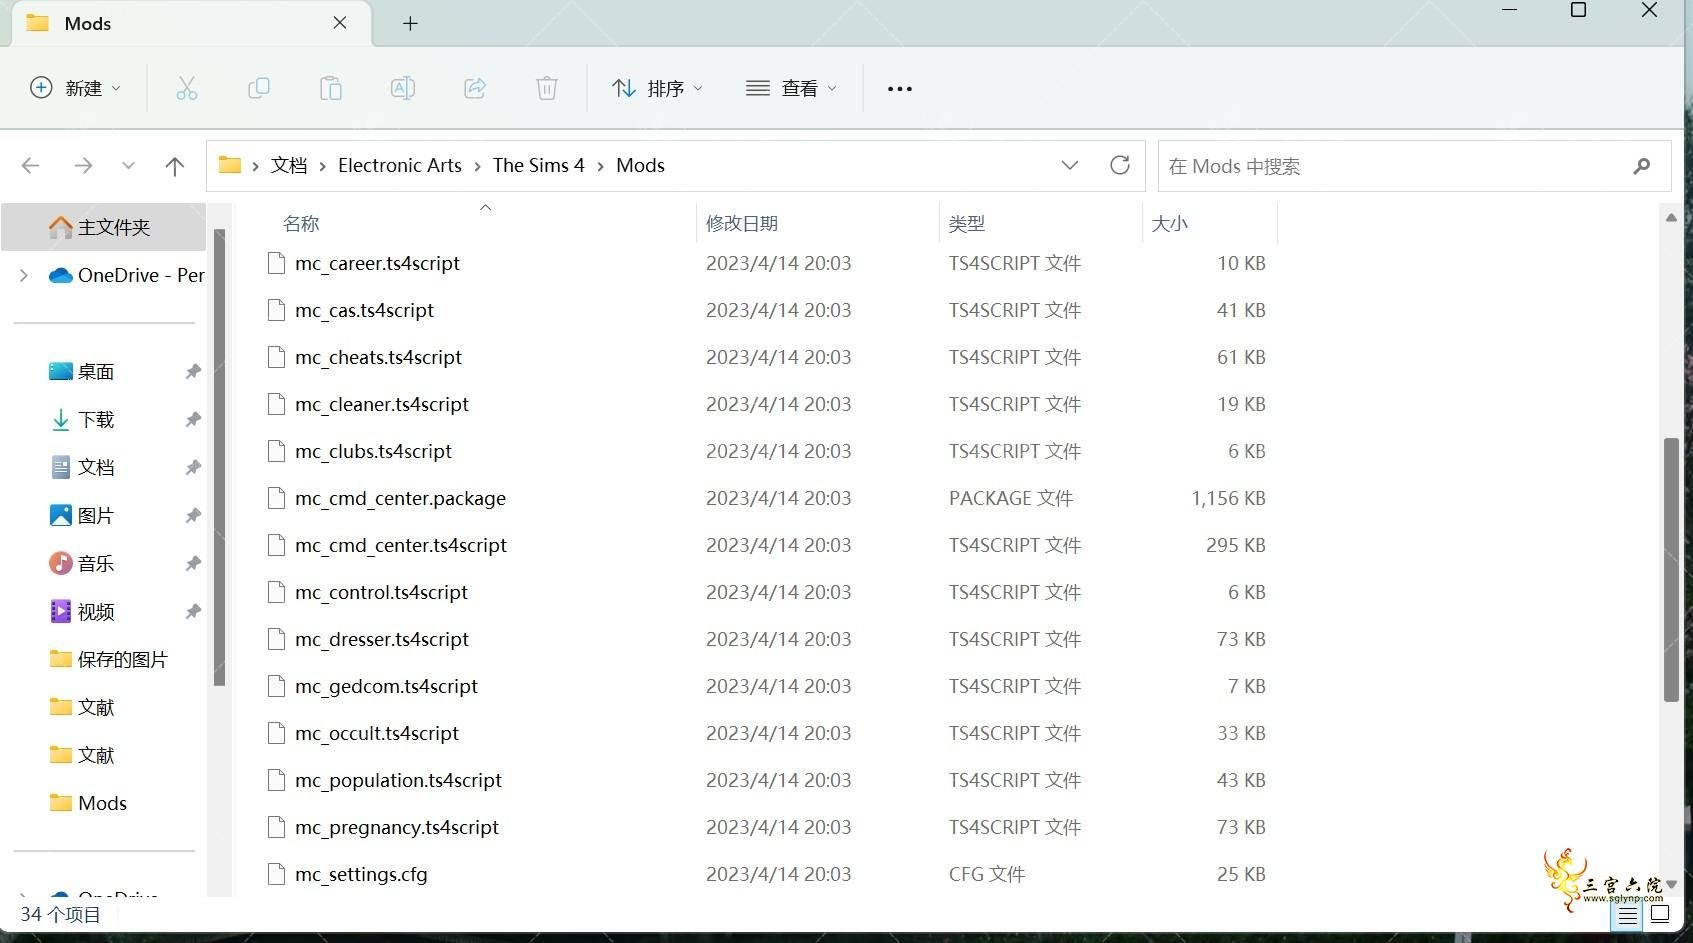Viewport: 1693px width, 943px height.
Task: Open the three-dot more options menu
Action: [900, 89]
